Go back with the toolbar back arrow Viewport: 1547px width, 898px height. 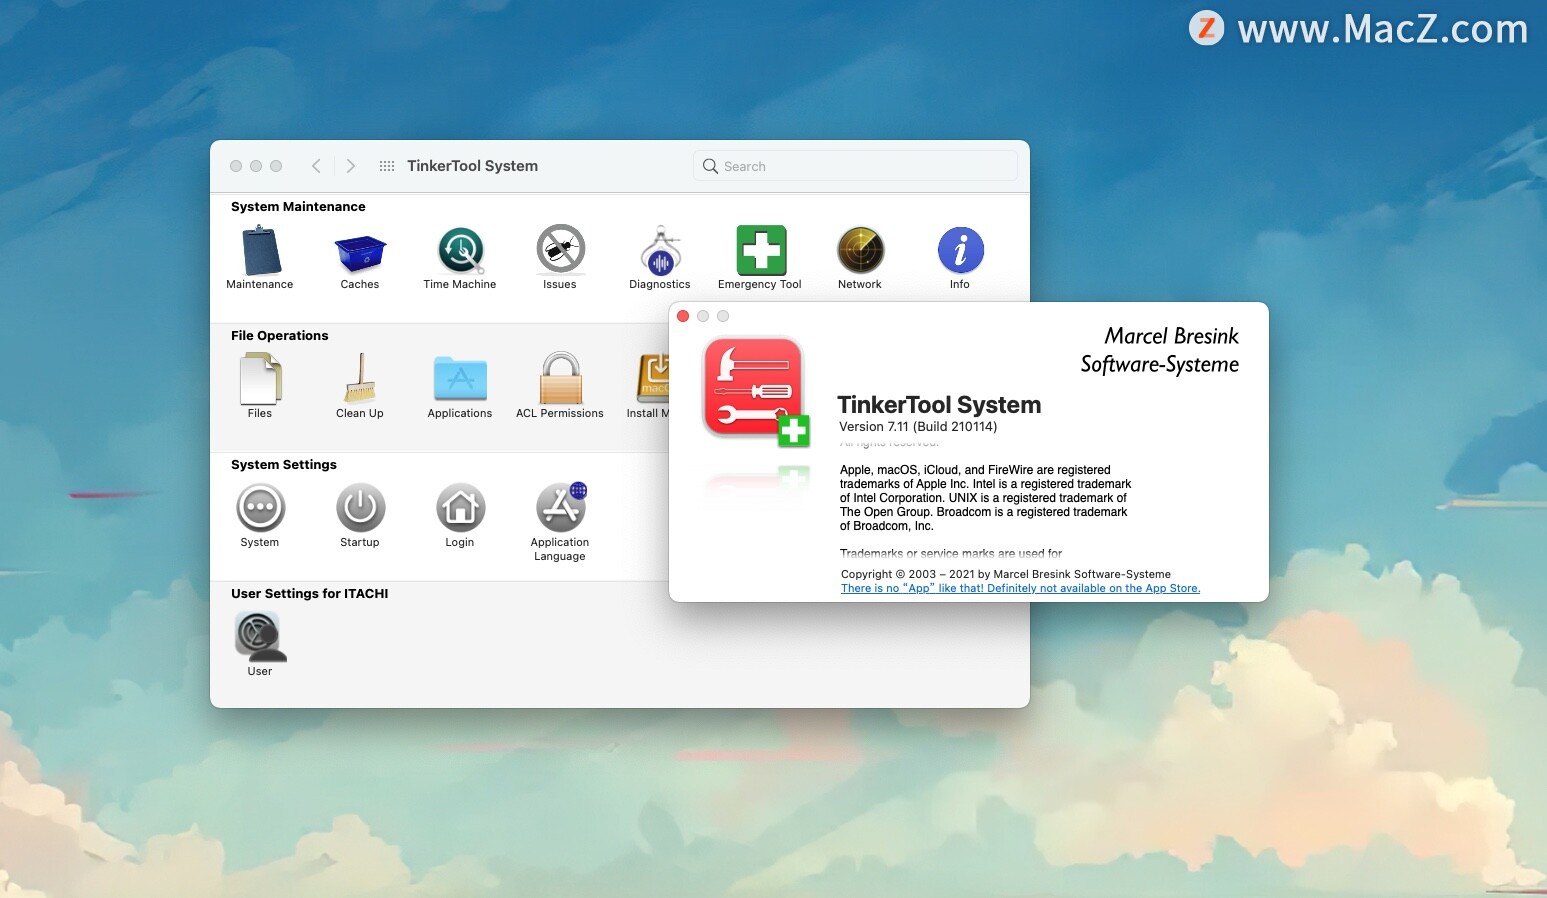[x=316, y=166]
